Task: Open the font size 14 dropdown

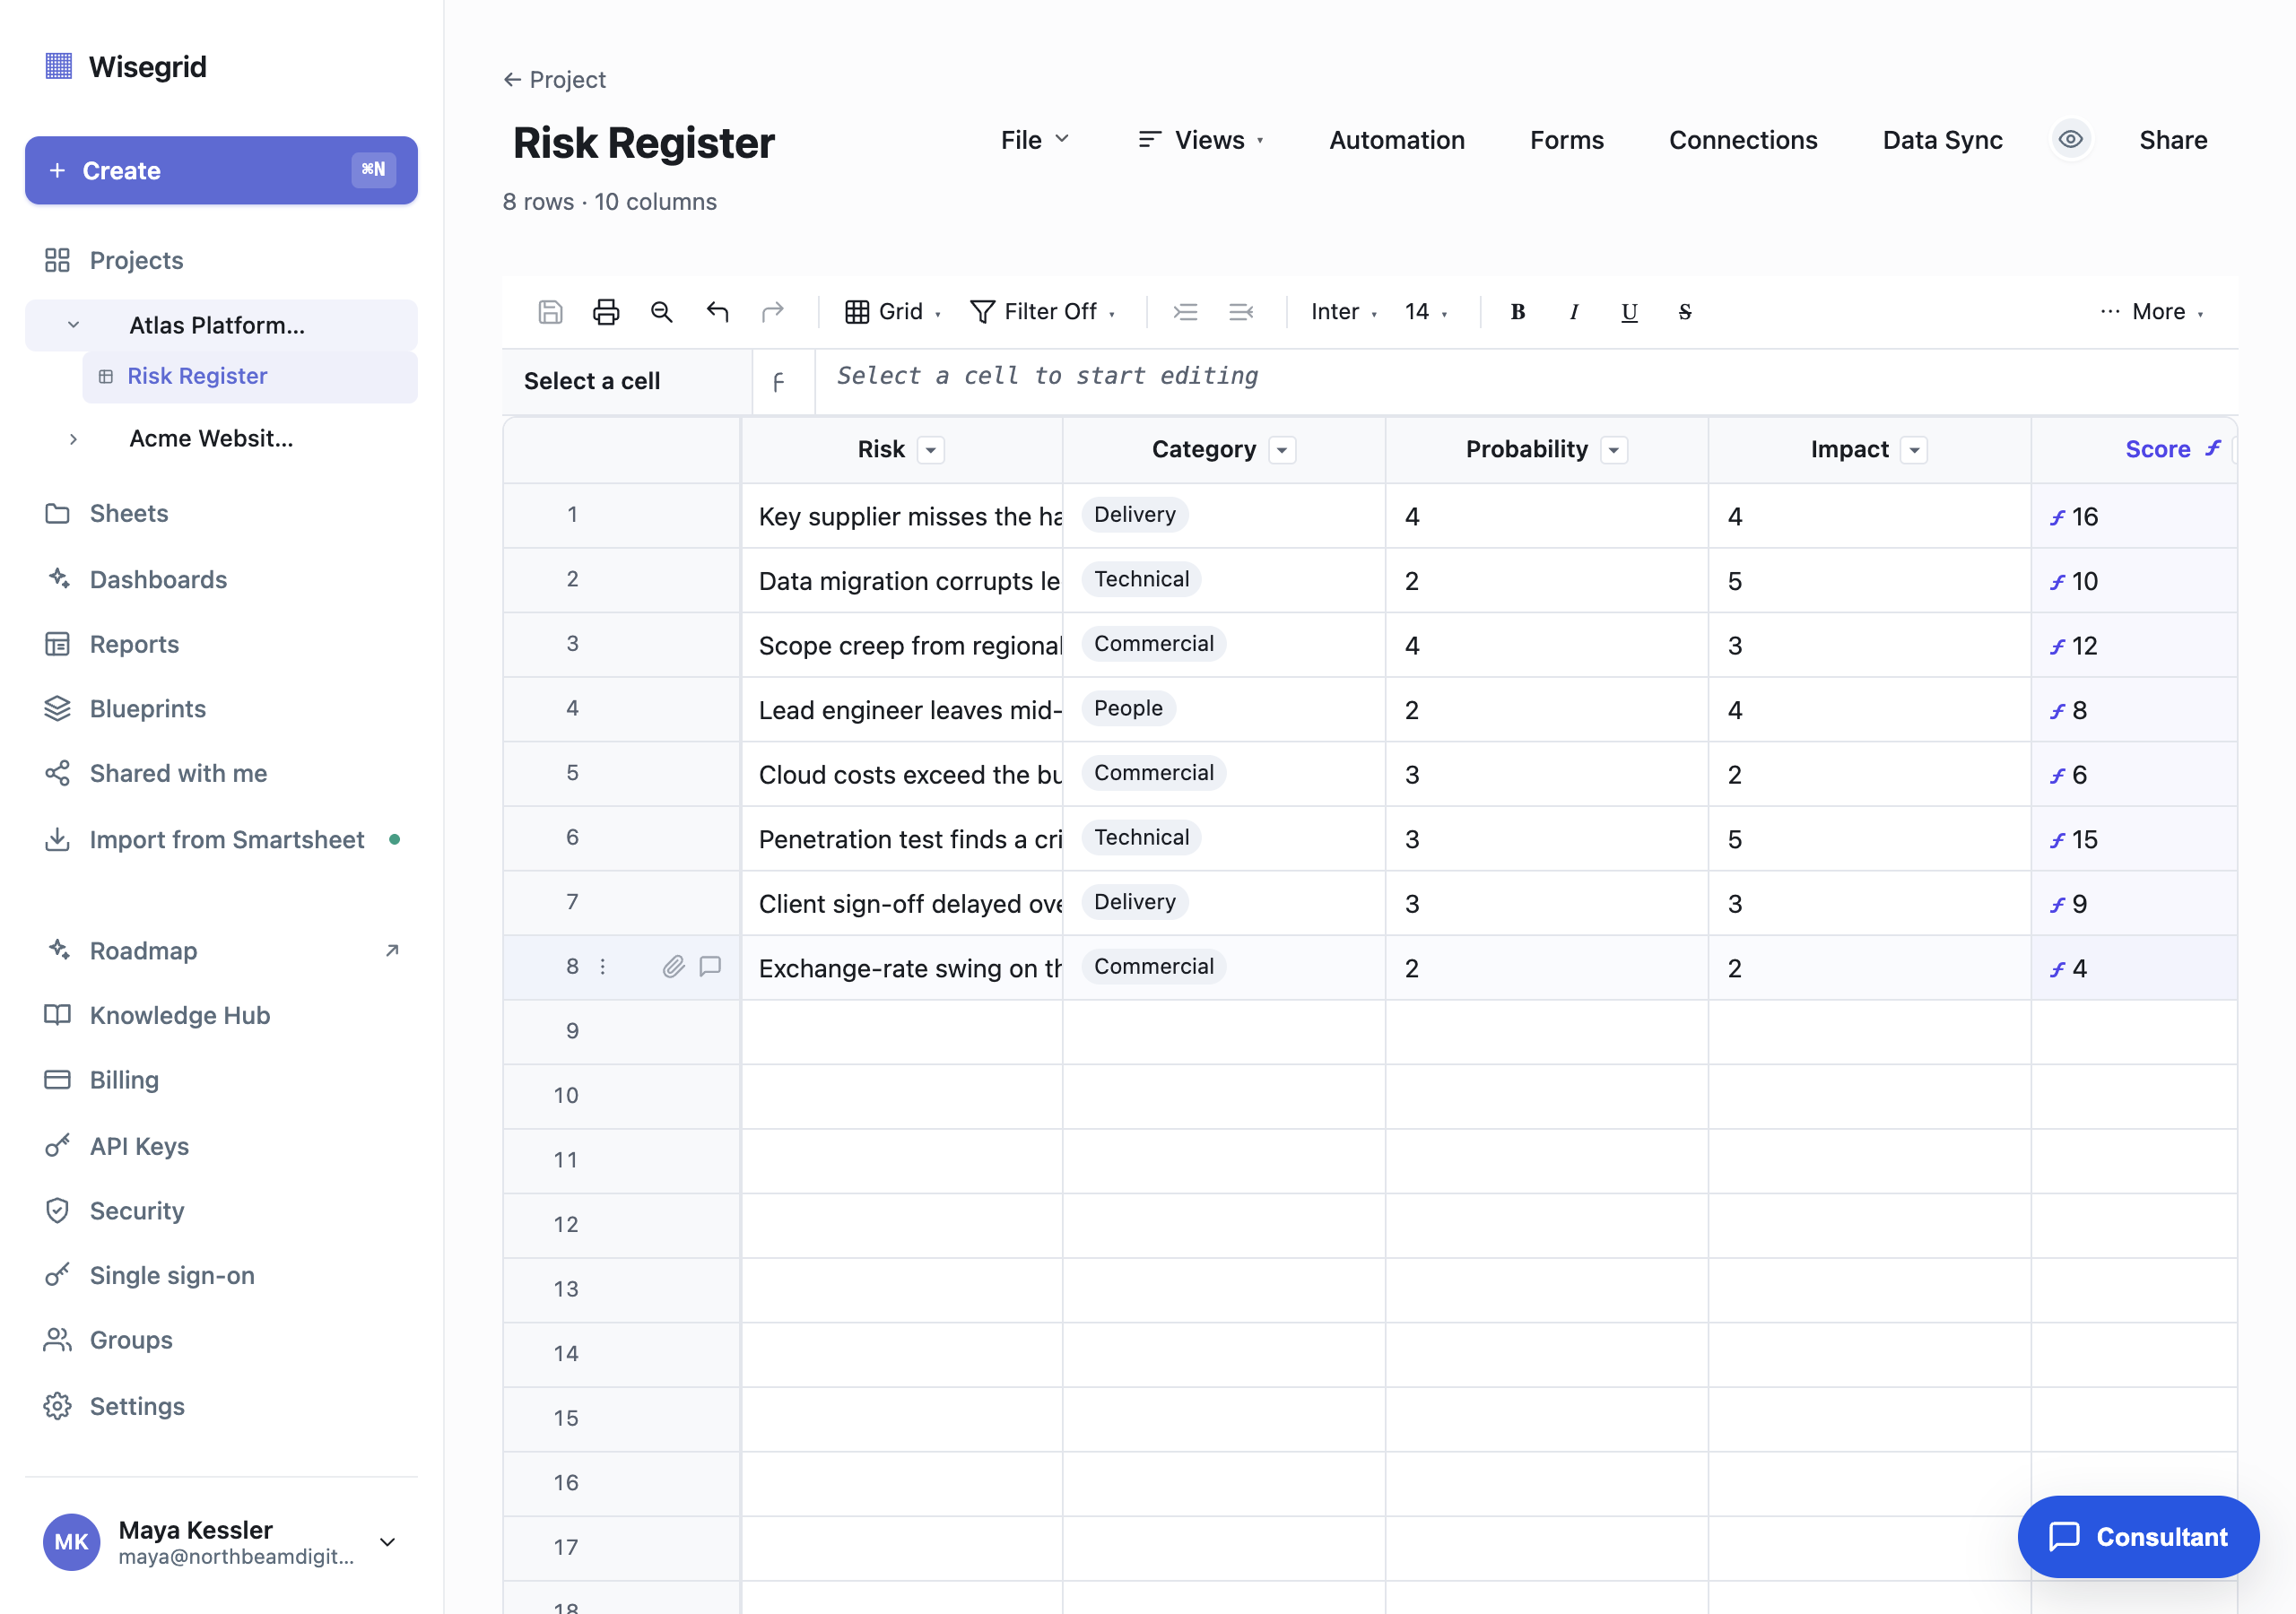Action: coord(1426,312)
